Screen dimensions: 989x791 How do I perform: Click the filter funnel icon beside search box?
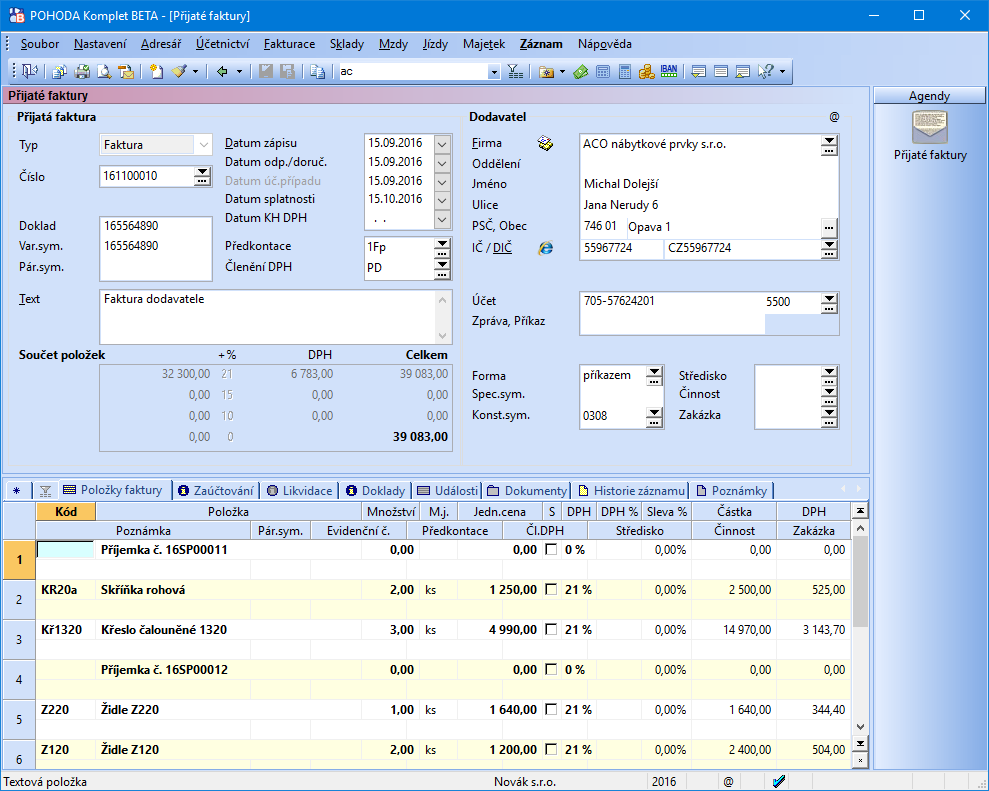point(515,71)
